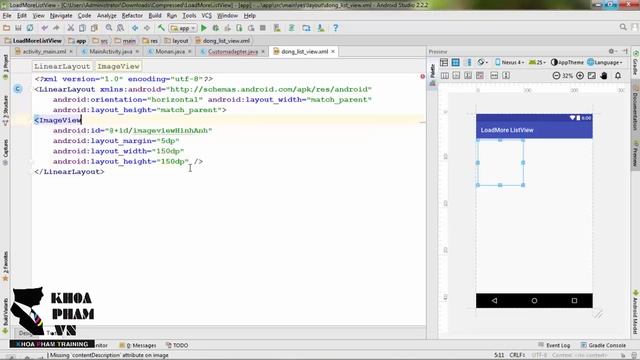
Task: Click the Save All toolbar icon
Action: tap(18, 28)
